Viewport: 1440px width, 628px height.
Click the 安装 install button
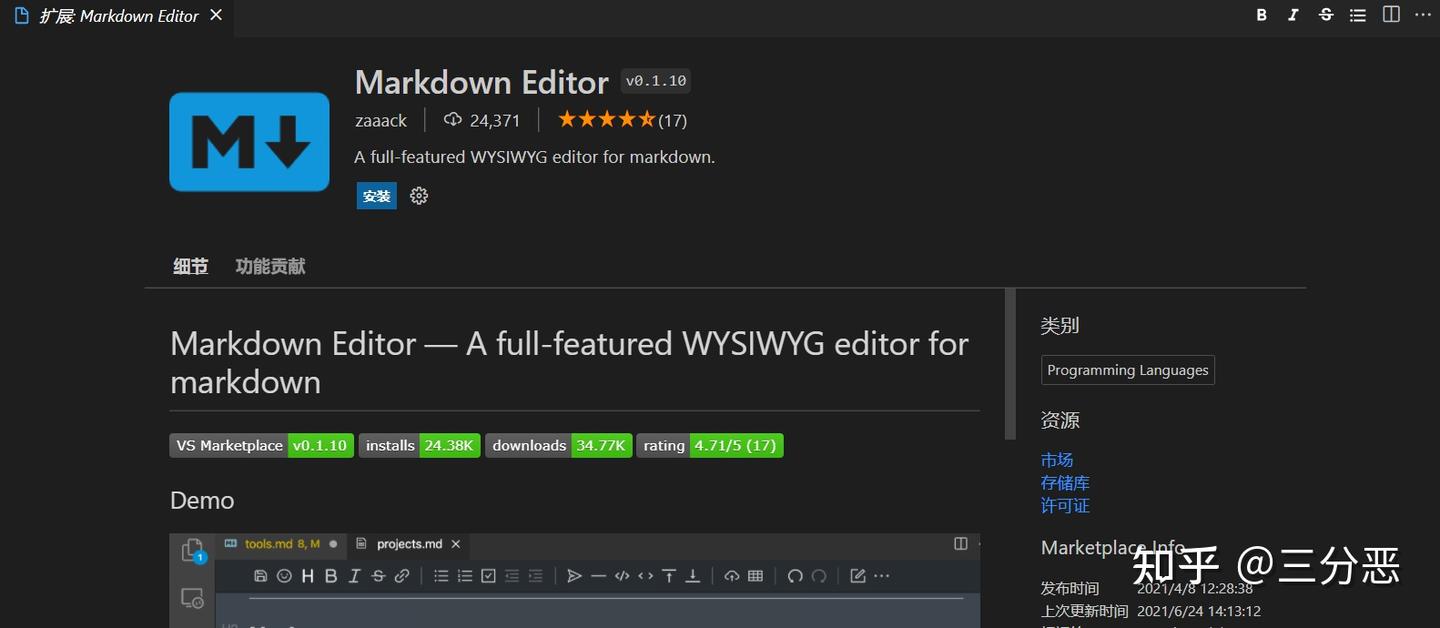click(x=376, y=196)
